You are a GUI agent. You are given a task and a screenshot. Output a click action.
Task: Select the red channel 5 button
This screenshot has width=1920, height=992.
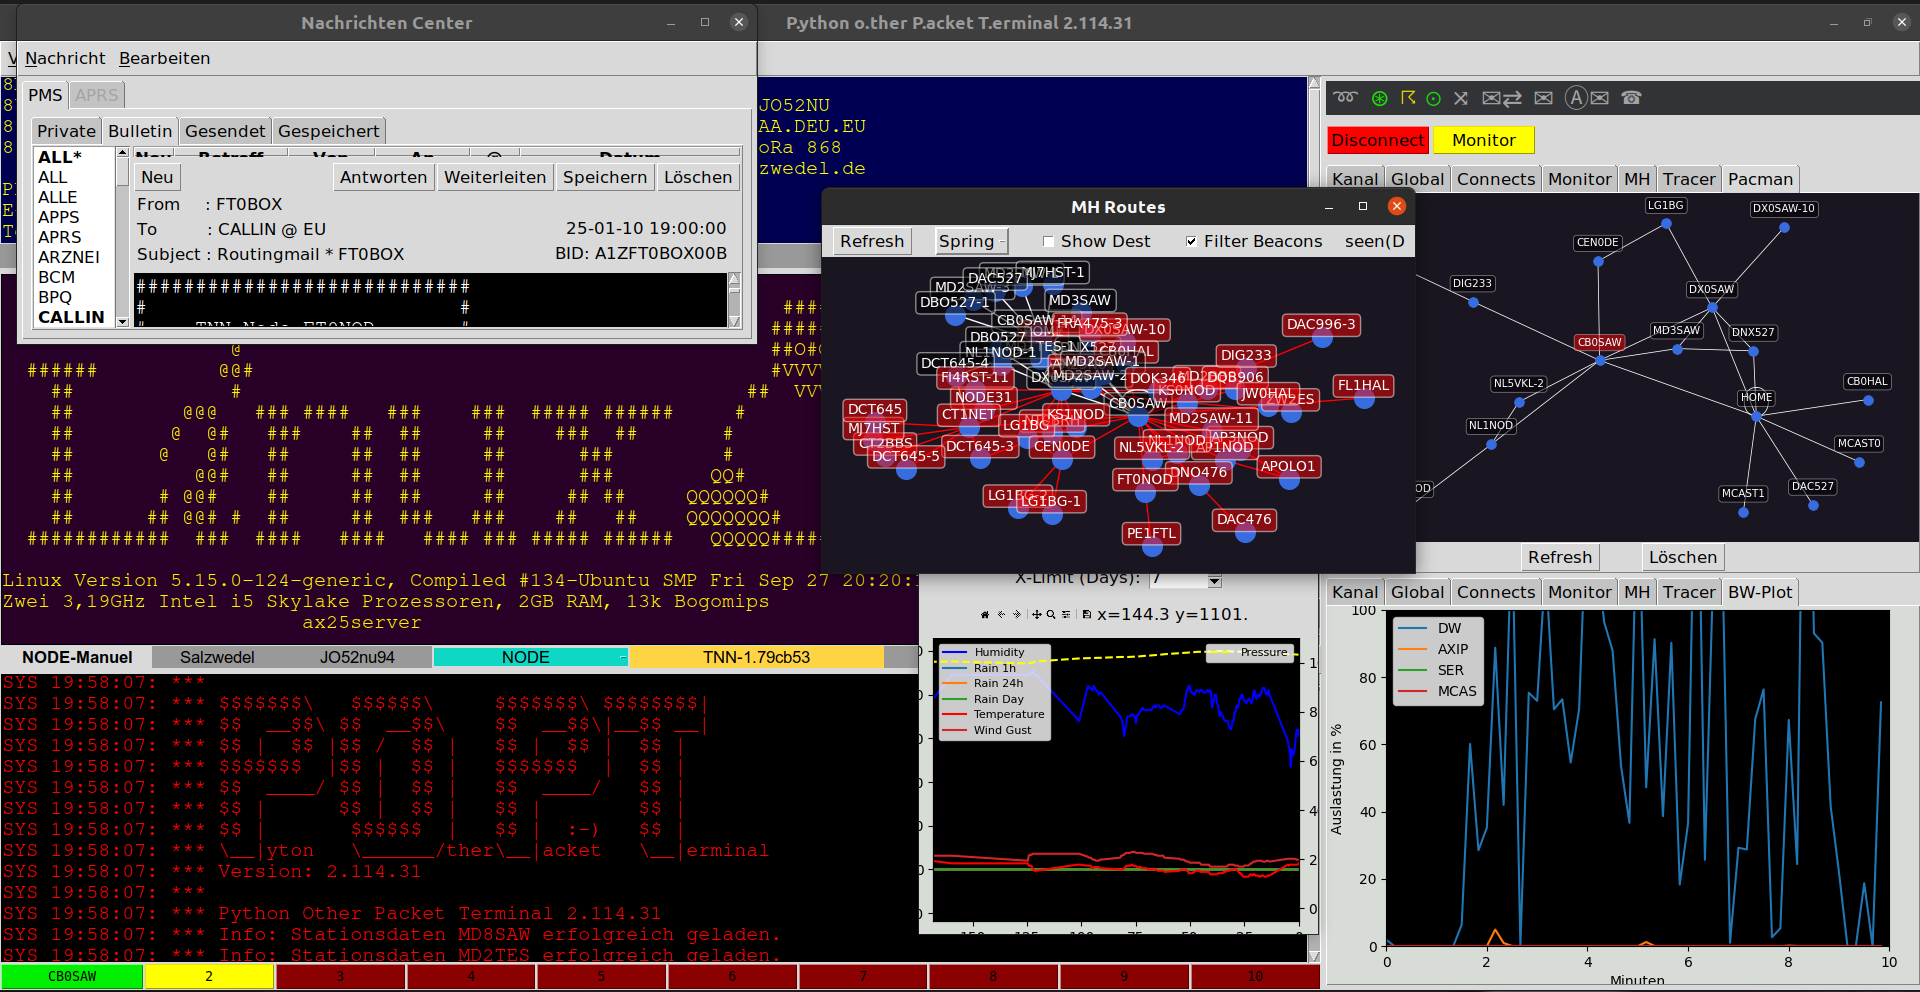[601, 977]
